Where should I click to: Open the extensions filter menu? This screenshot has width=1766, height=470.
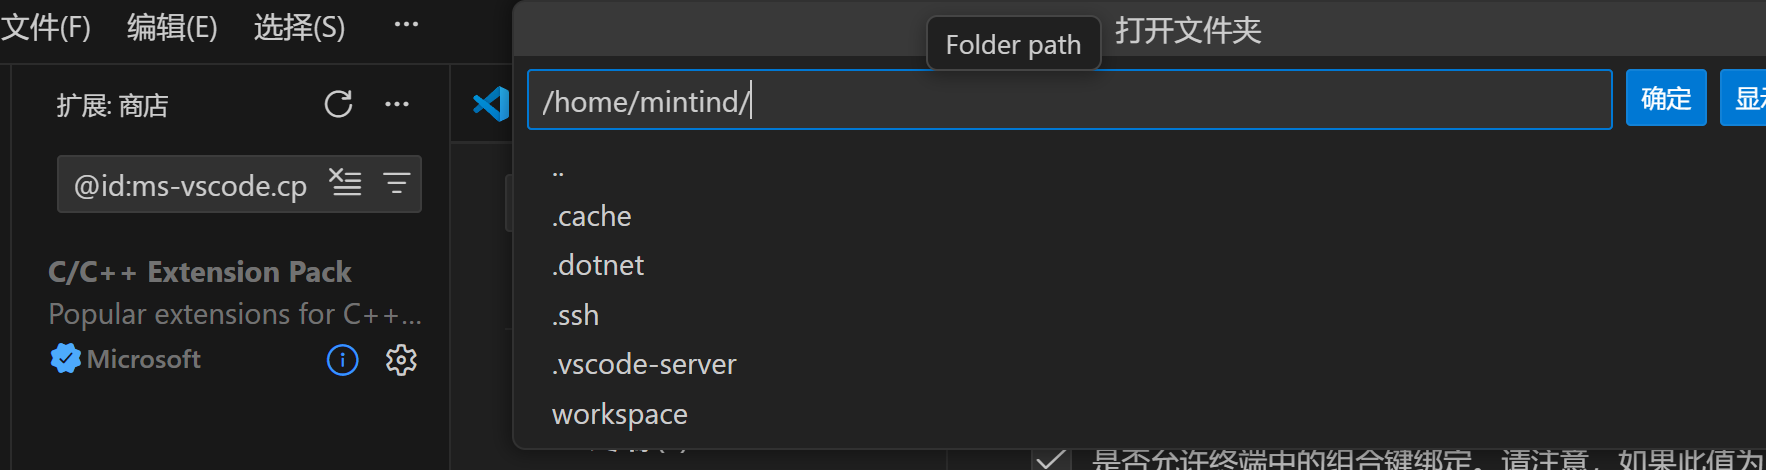[397, 183]
